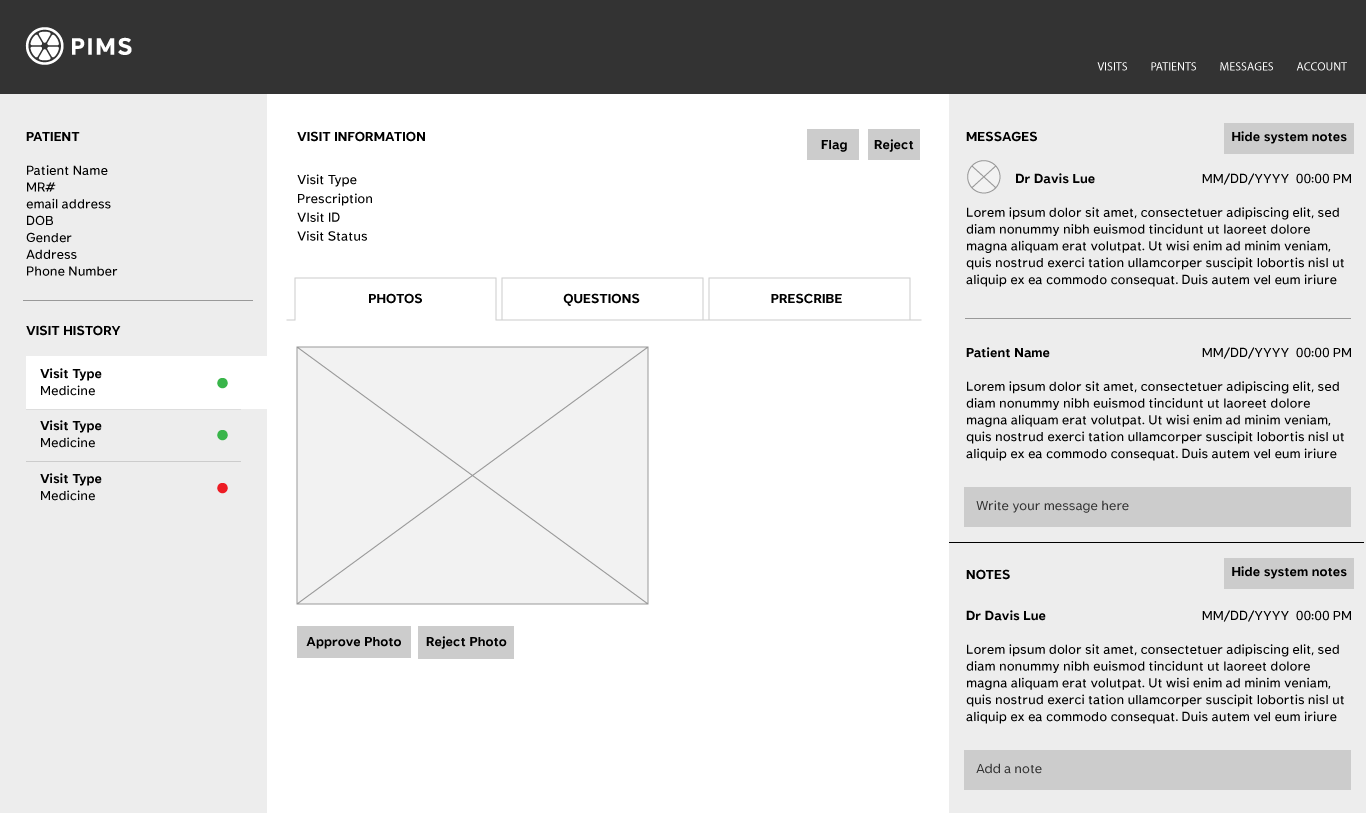Image resolution: width=1366 pixels, height=813 pixels.
Task: Hide system notes in the Messages panel
Action: [x=1288, y=137]
